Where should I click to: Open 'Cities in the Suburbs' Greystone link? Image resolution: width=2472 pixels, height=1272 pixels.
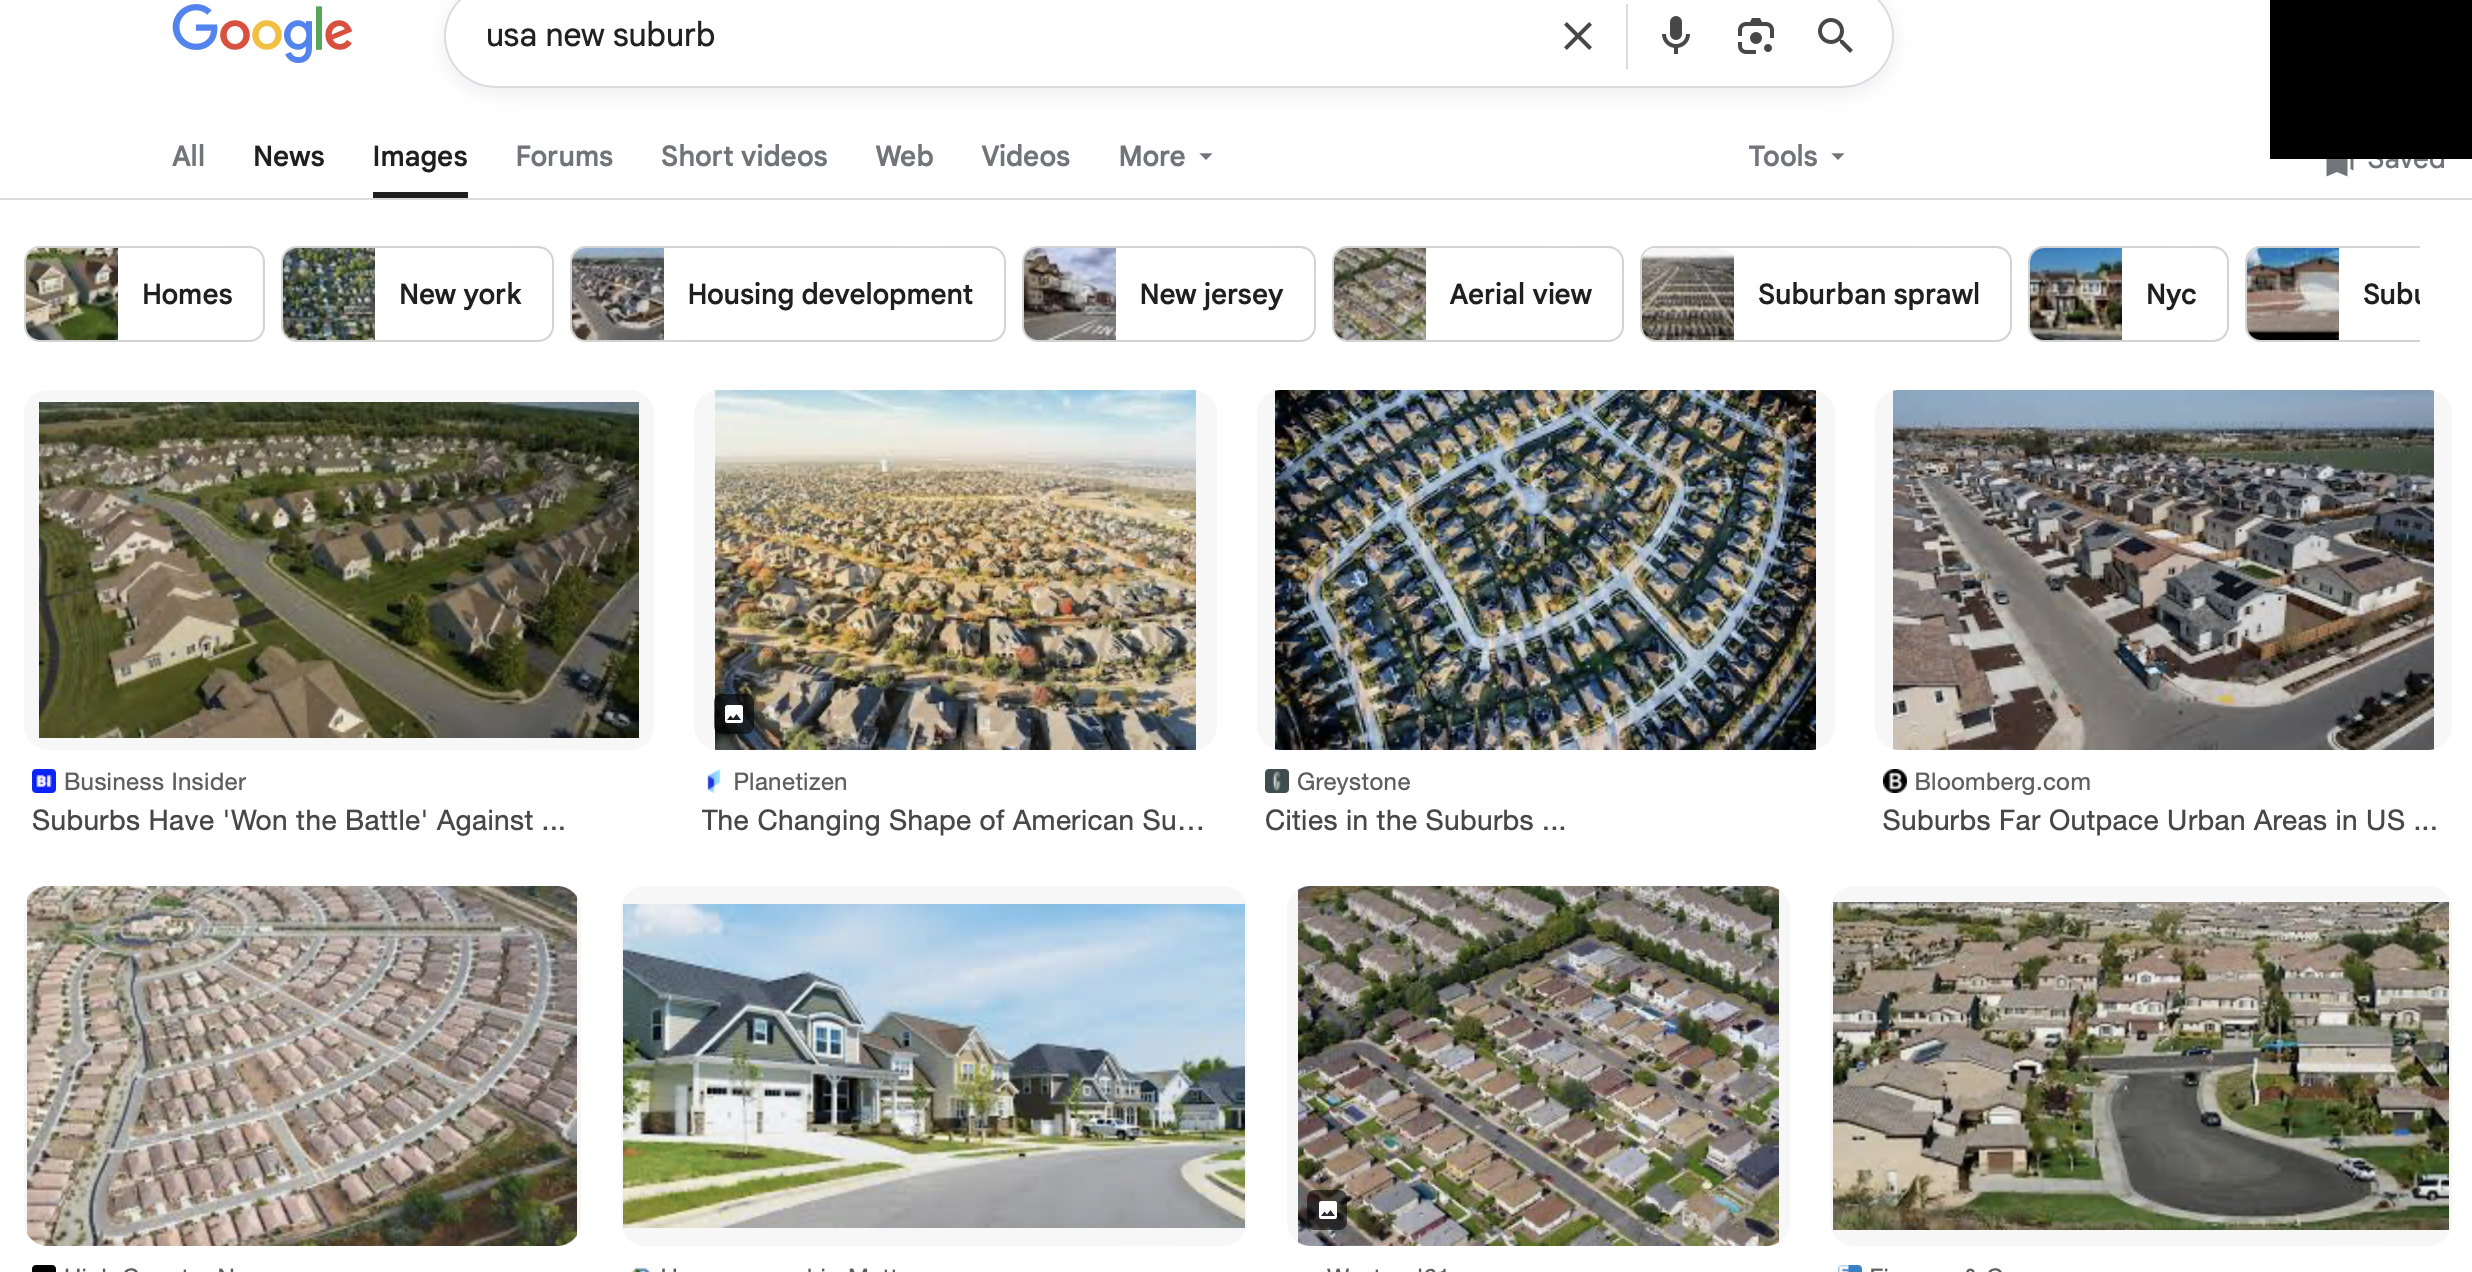tap(1414, 820)
